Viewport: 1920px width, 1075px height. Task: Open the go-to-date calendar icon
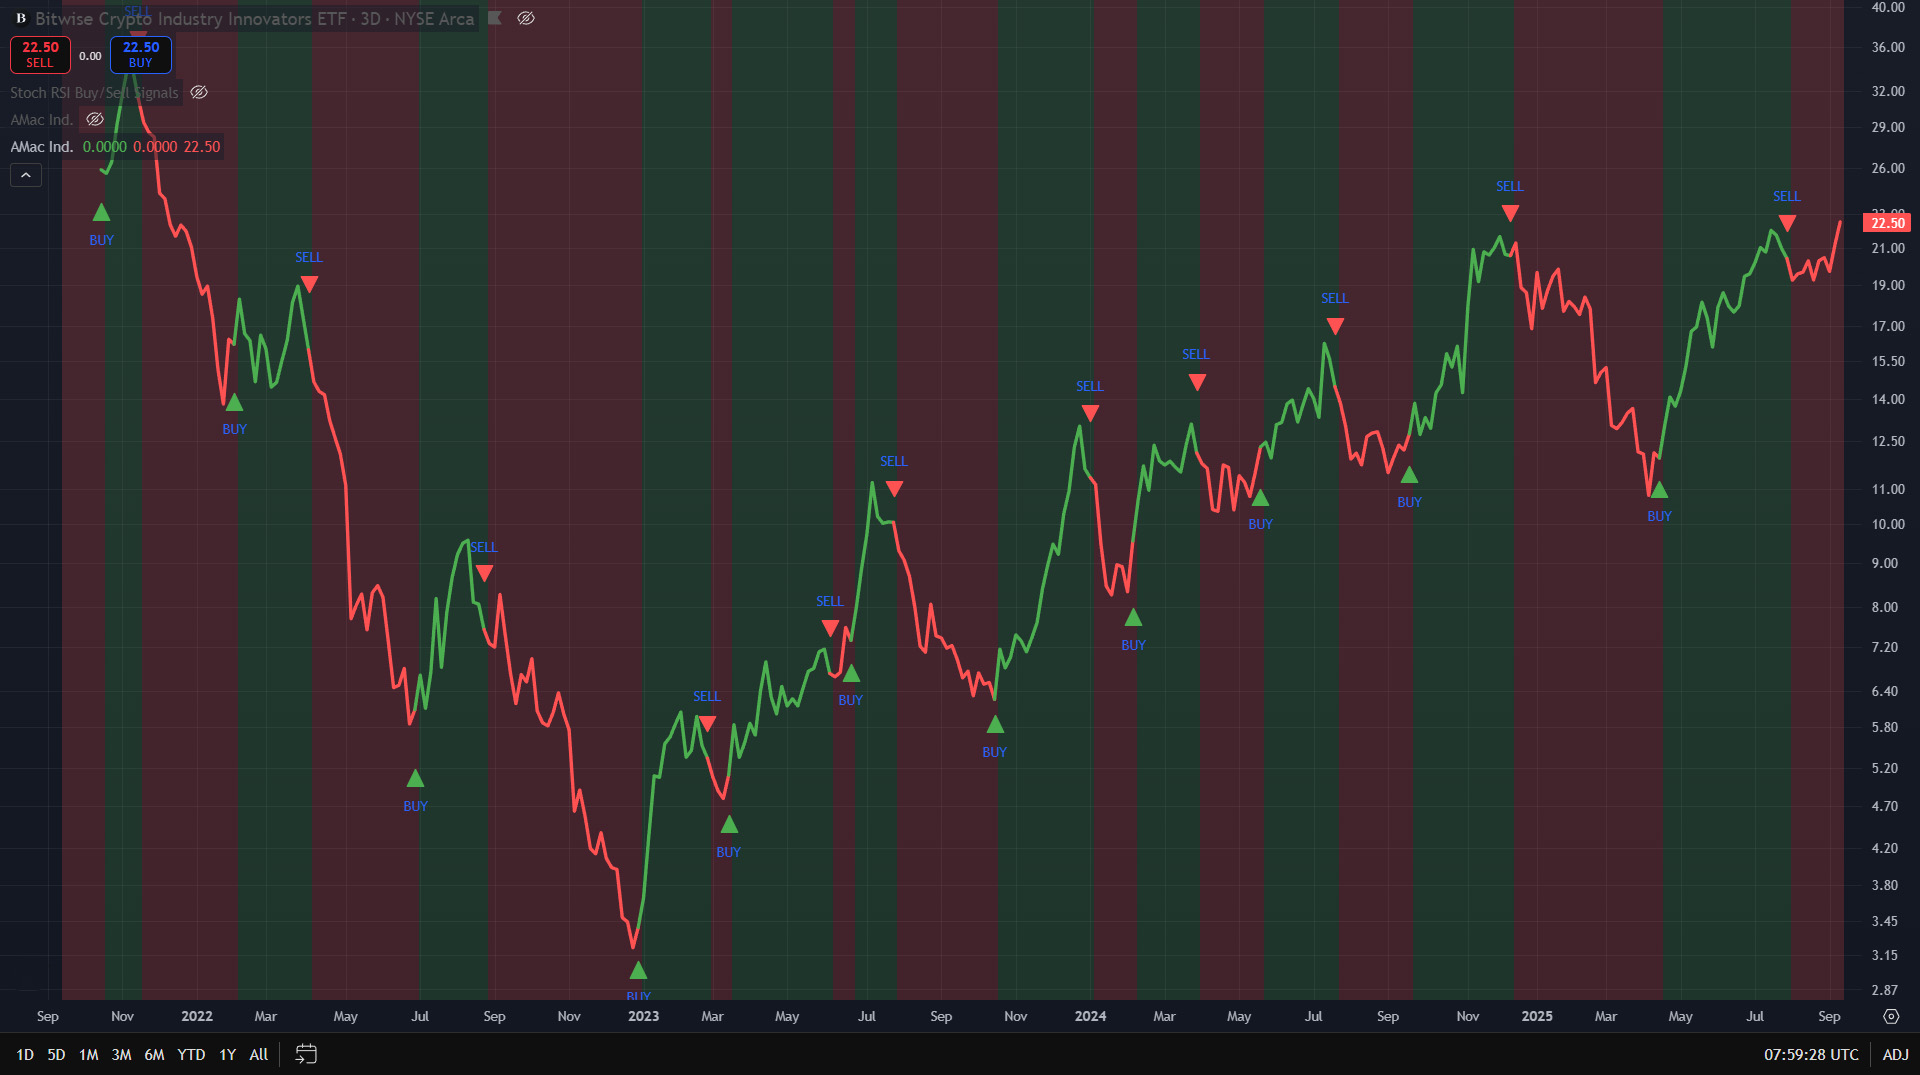click(x=306, y=1054)
